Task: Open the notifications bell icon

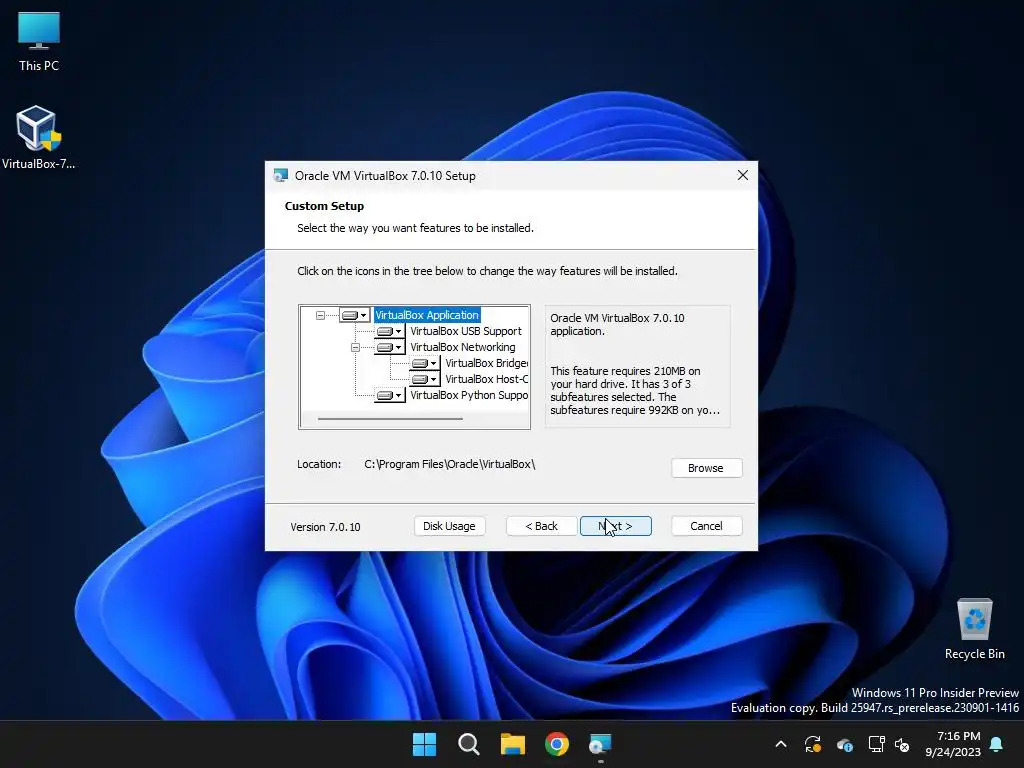Action: (997, 744)
